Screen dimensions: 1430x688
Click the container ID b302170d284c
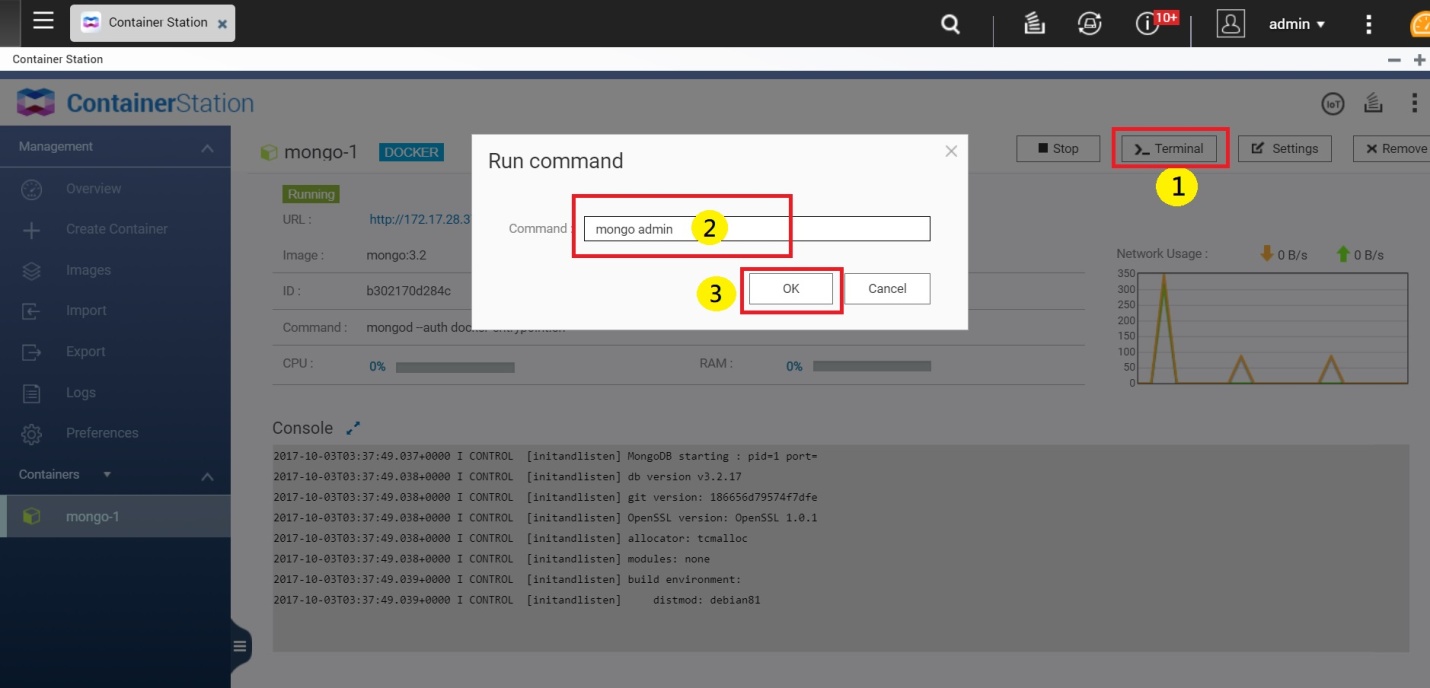(x=409, y=291)
